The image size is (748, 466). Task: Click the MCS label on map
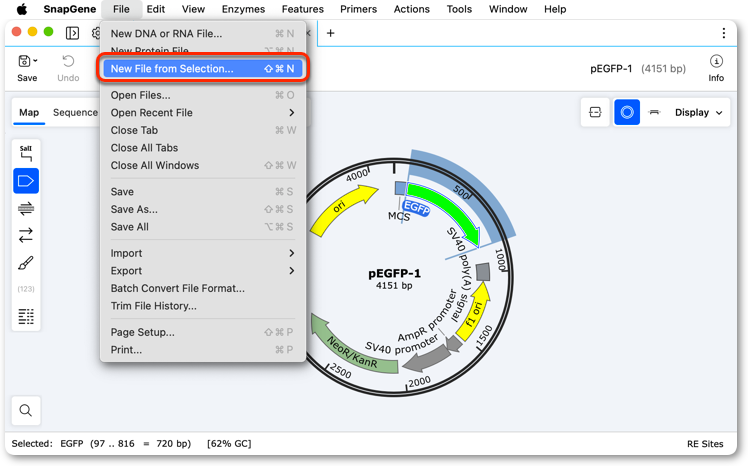[x=399, y=217]
